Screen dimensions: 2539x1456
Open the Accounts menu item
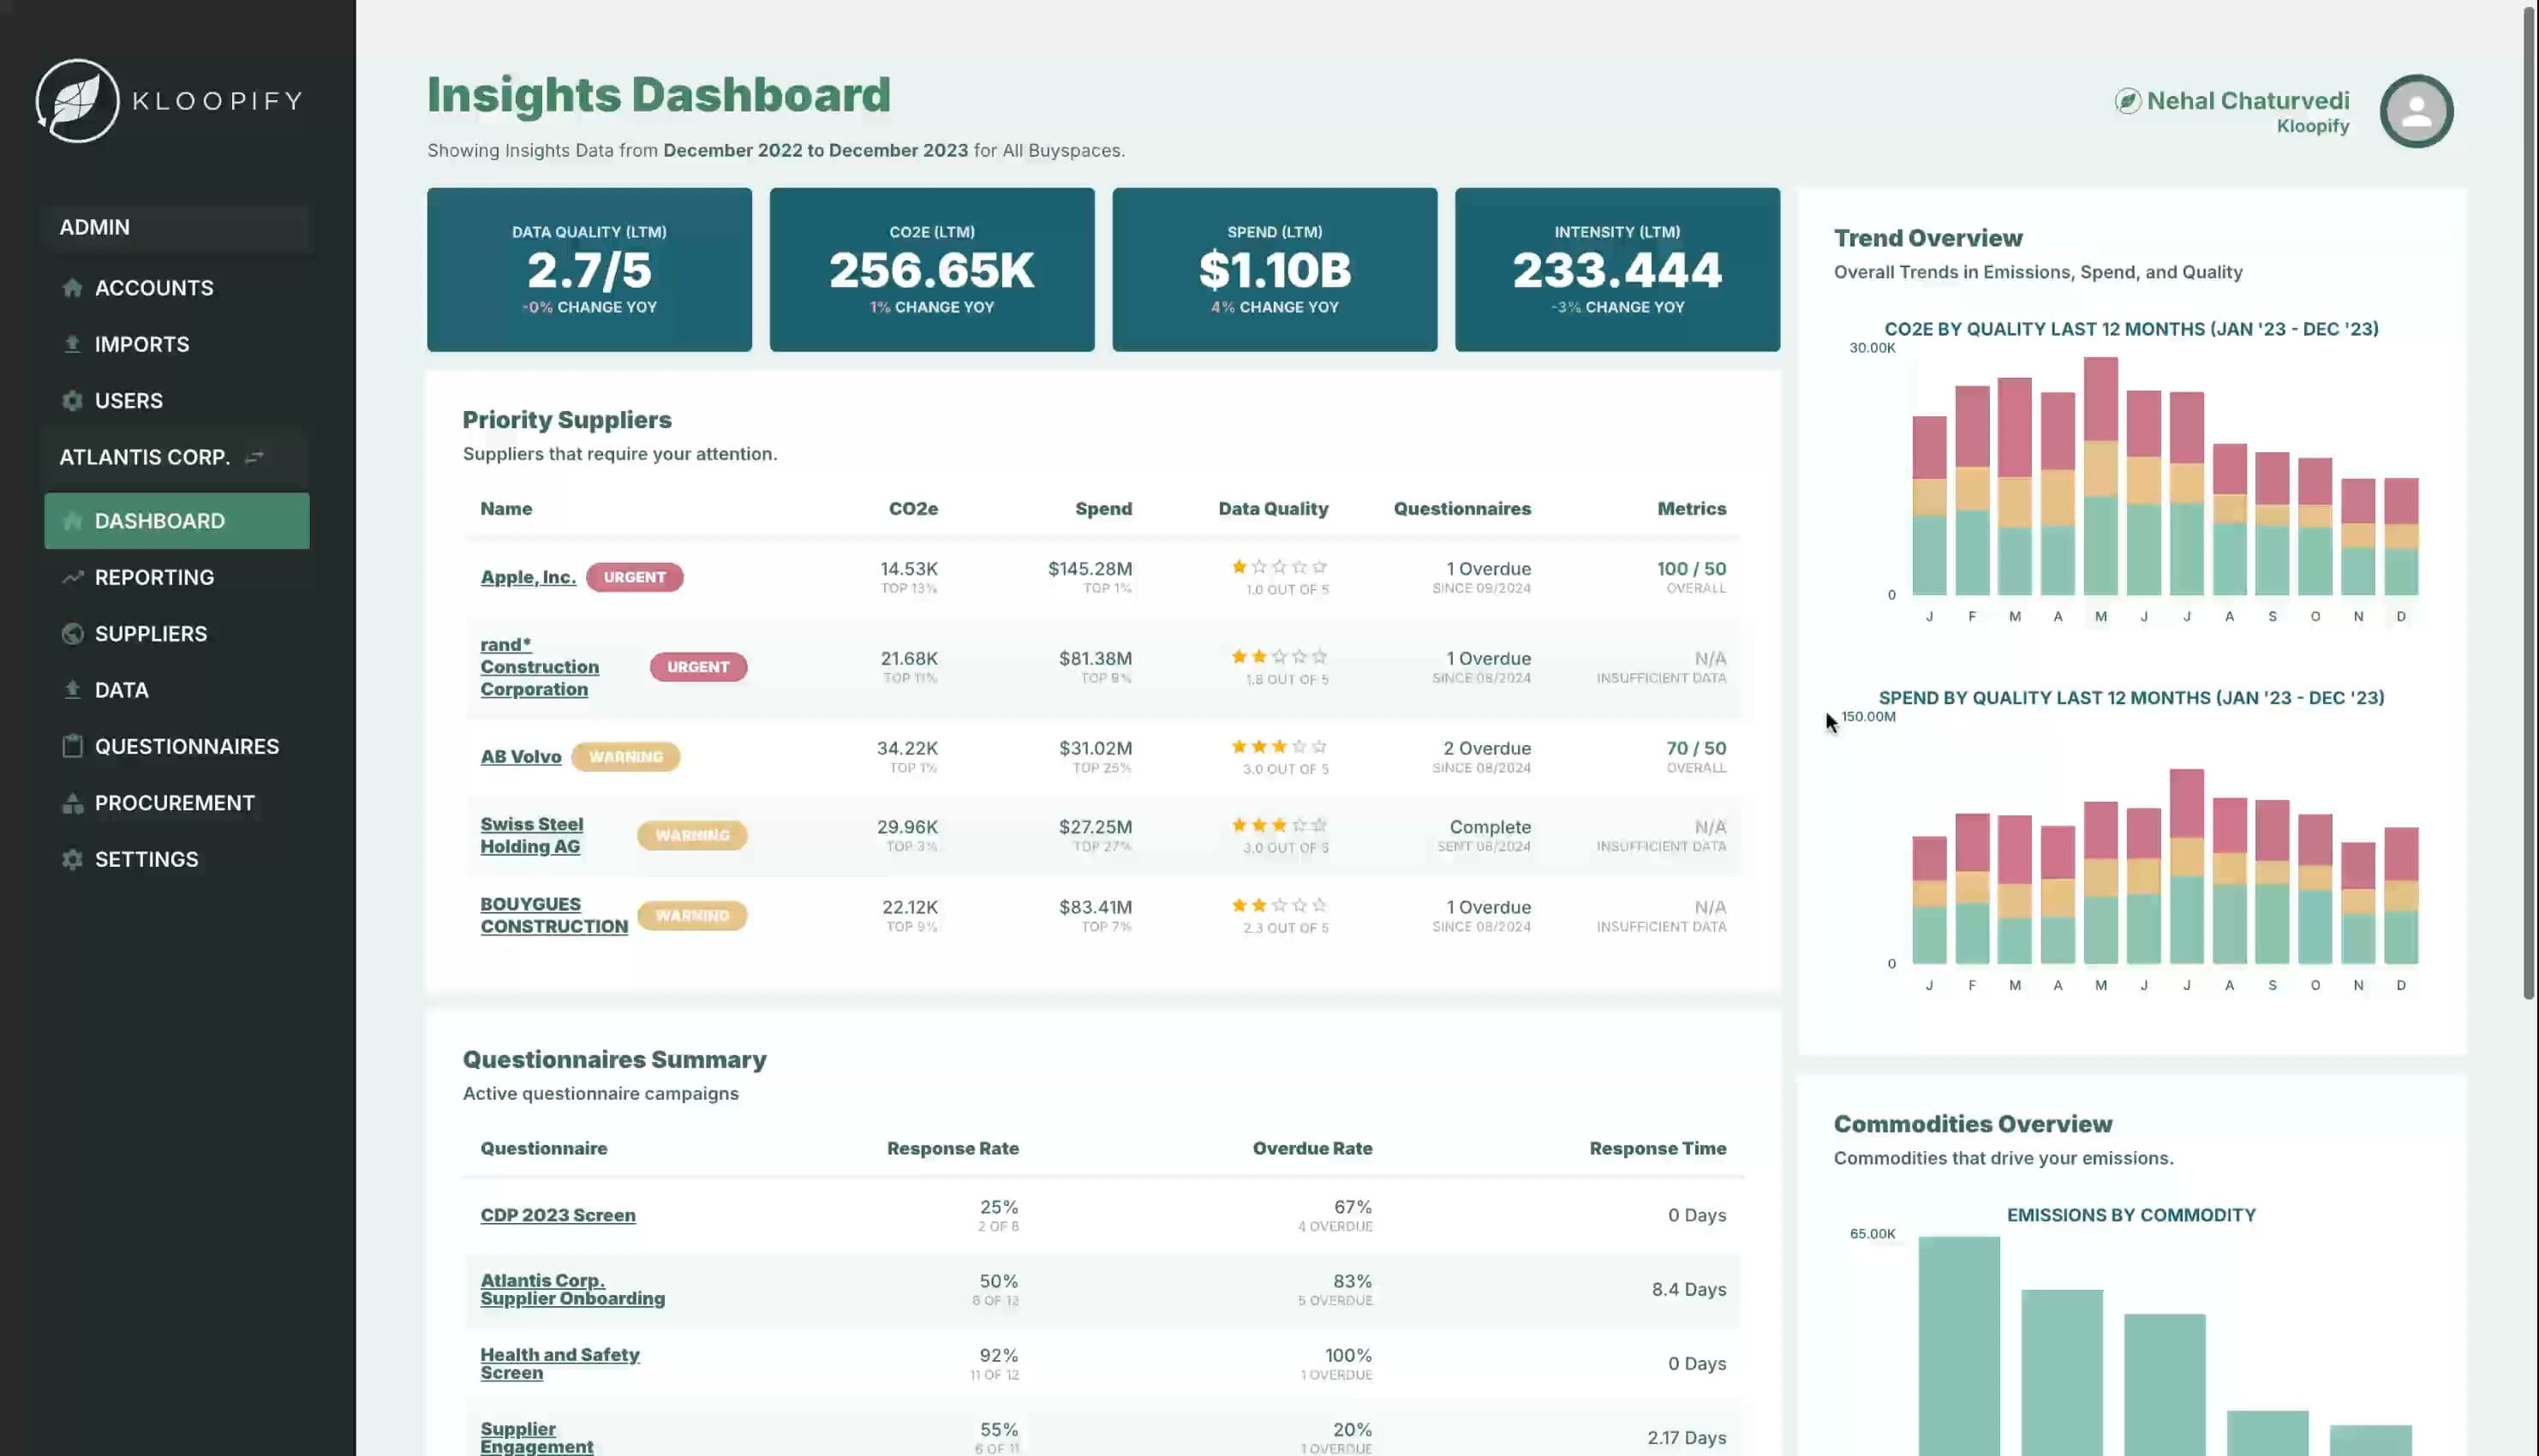(177, 288)
